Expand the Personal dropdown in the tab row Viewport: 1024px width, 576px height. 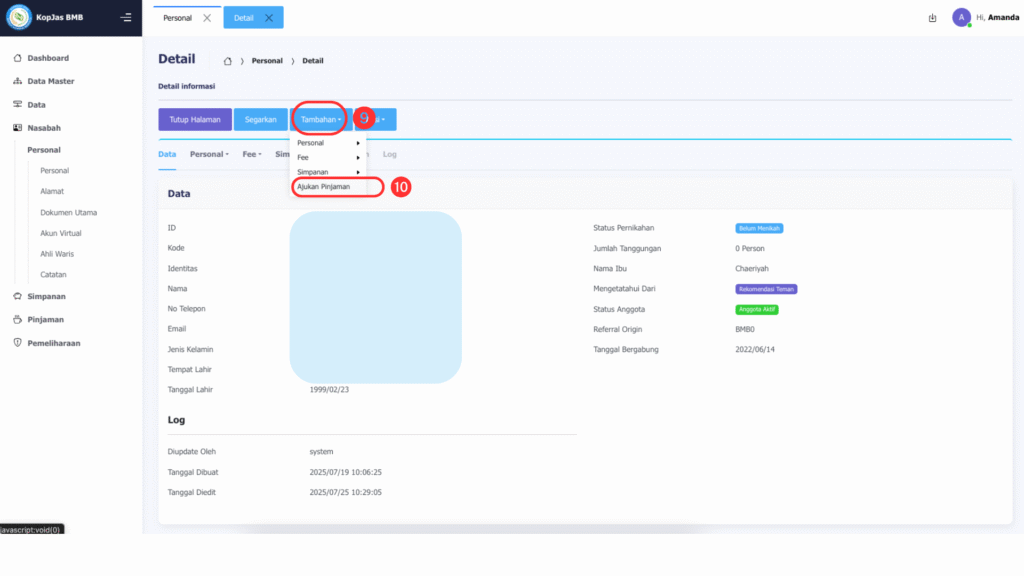[x=209, y=154]
